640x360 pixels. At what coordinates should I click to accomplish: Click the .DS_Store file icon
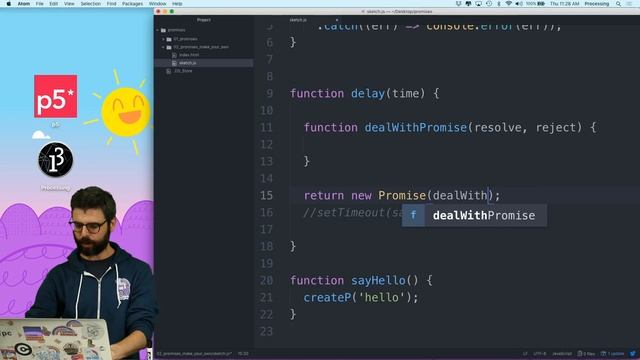169,71
